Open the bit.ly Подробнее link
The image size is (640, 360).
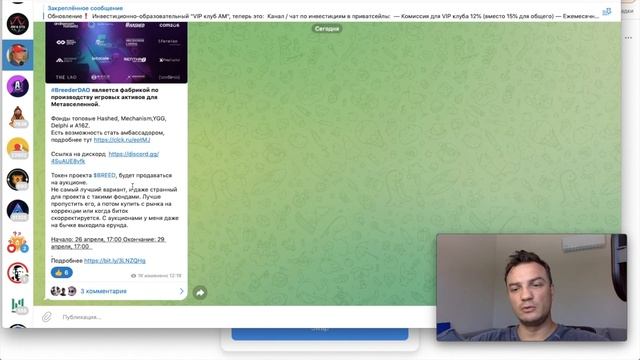click(x=115, y=260)
